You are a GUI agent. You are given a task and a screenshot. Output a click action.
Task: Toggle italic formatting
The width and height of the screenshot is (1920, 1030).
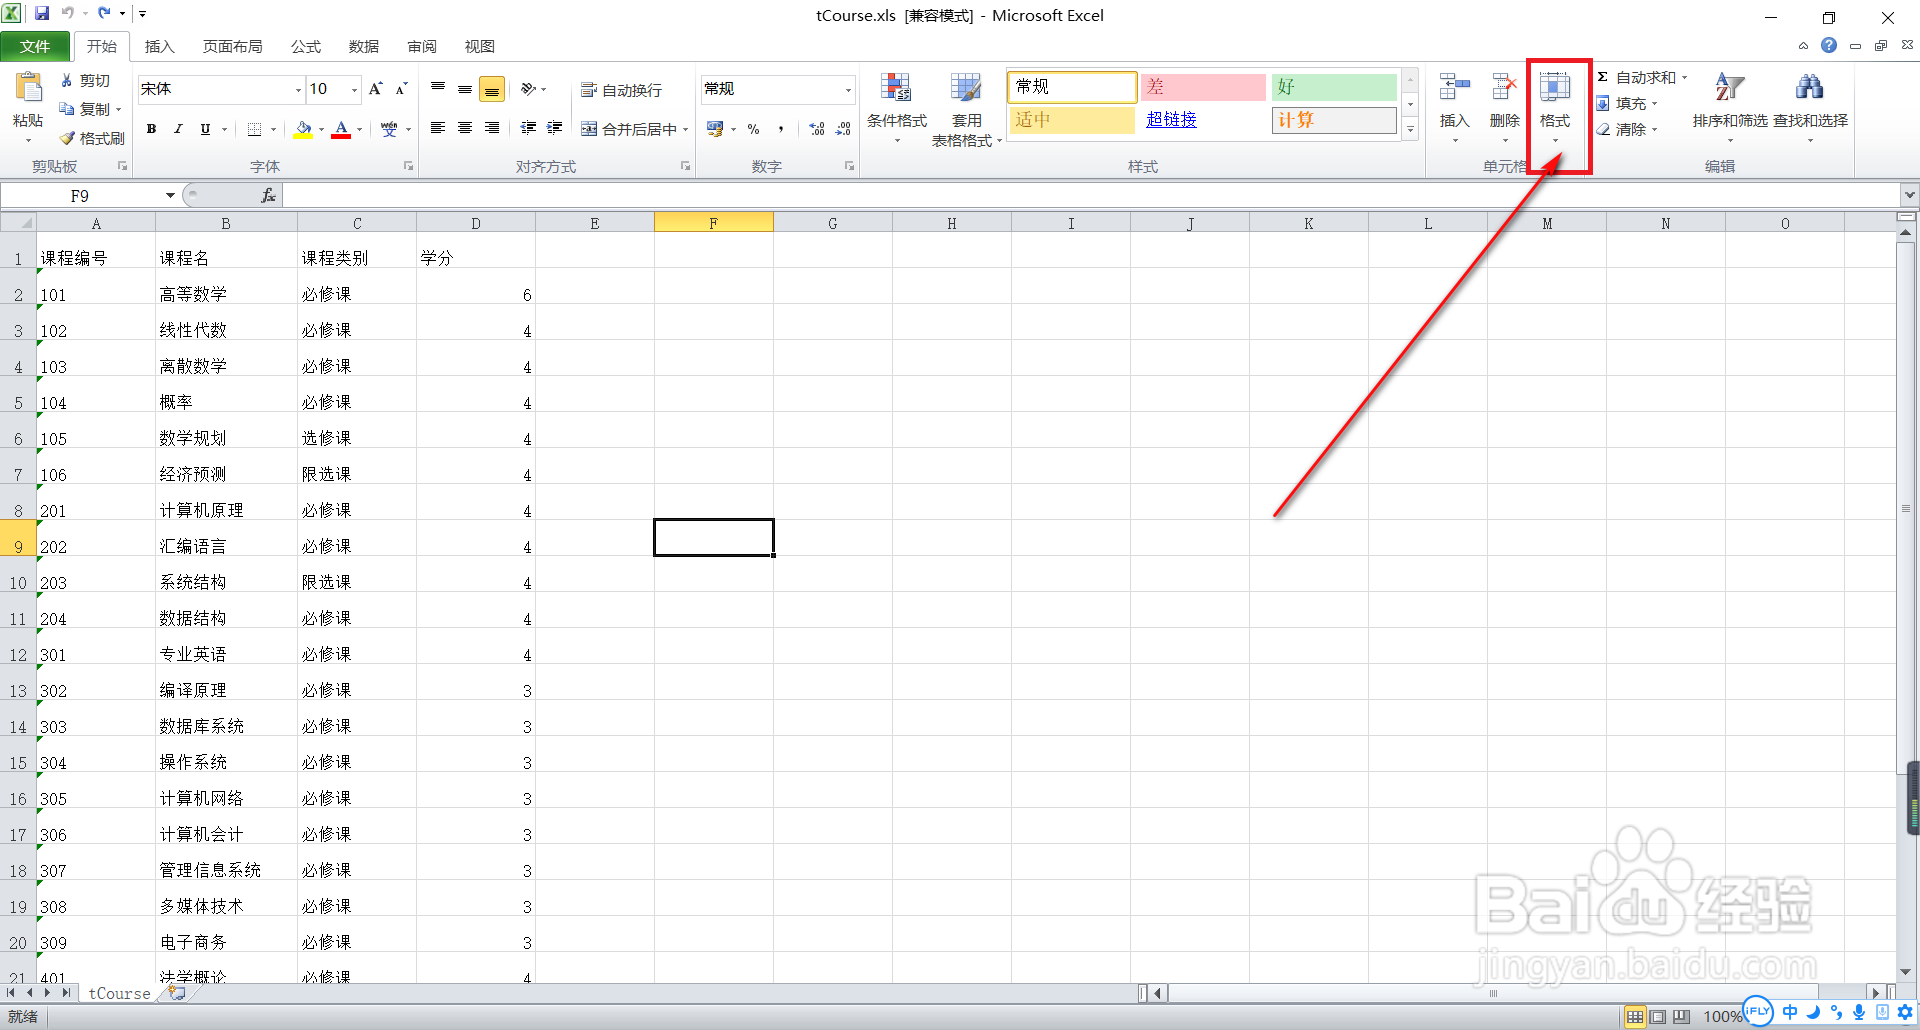(x=178, y=129)
